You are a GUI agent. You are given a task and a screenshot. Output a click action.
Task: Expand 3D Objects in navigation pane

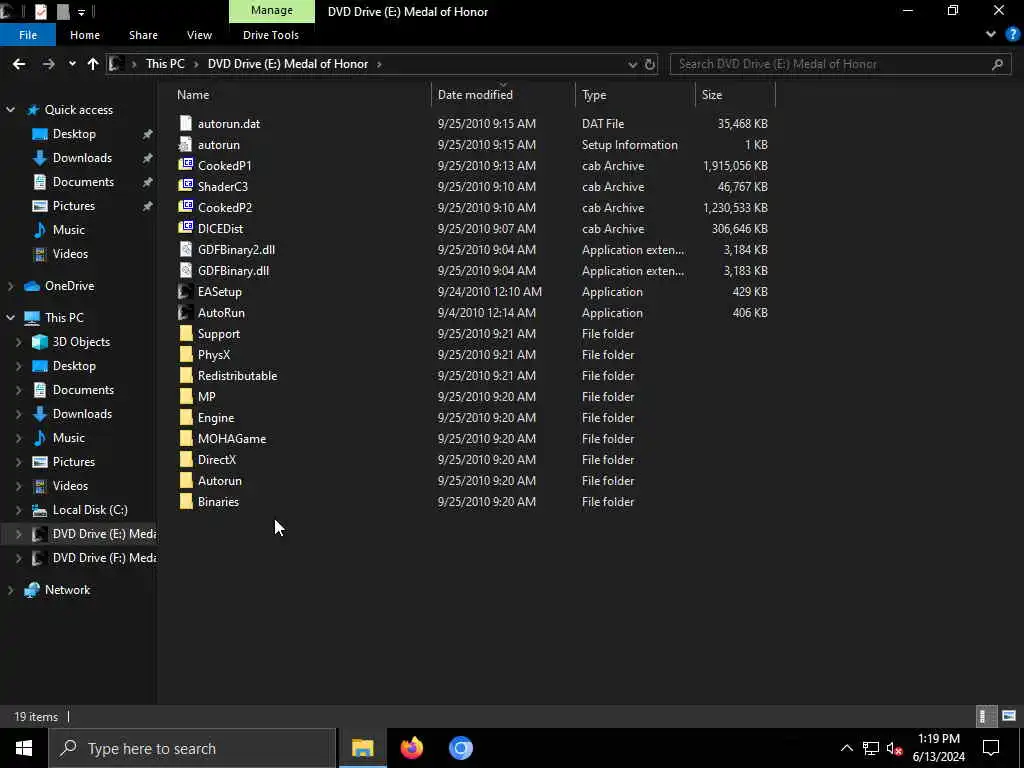(x=18, y=342)
